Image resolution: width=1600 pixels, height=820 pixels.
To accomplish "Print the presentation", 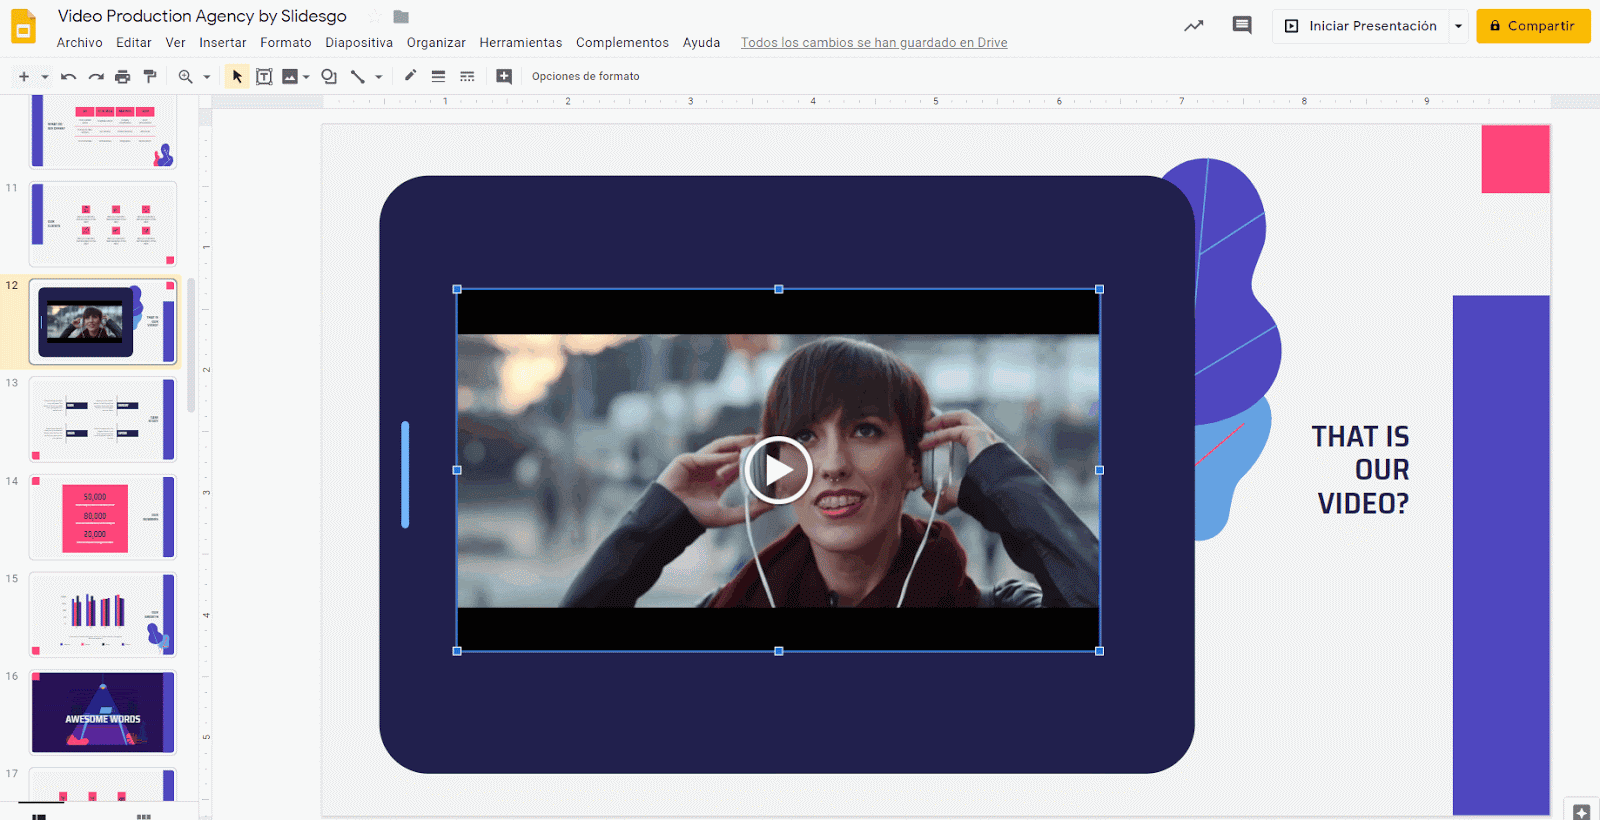I will tap(123, 76).
